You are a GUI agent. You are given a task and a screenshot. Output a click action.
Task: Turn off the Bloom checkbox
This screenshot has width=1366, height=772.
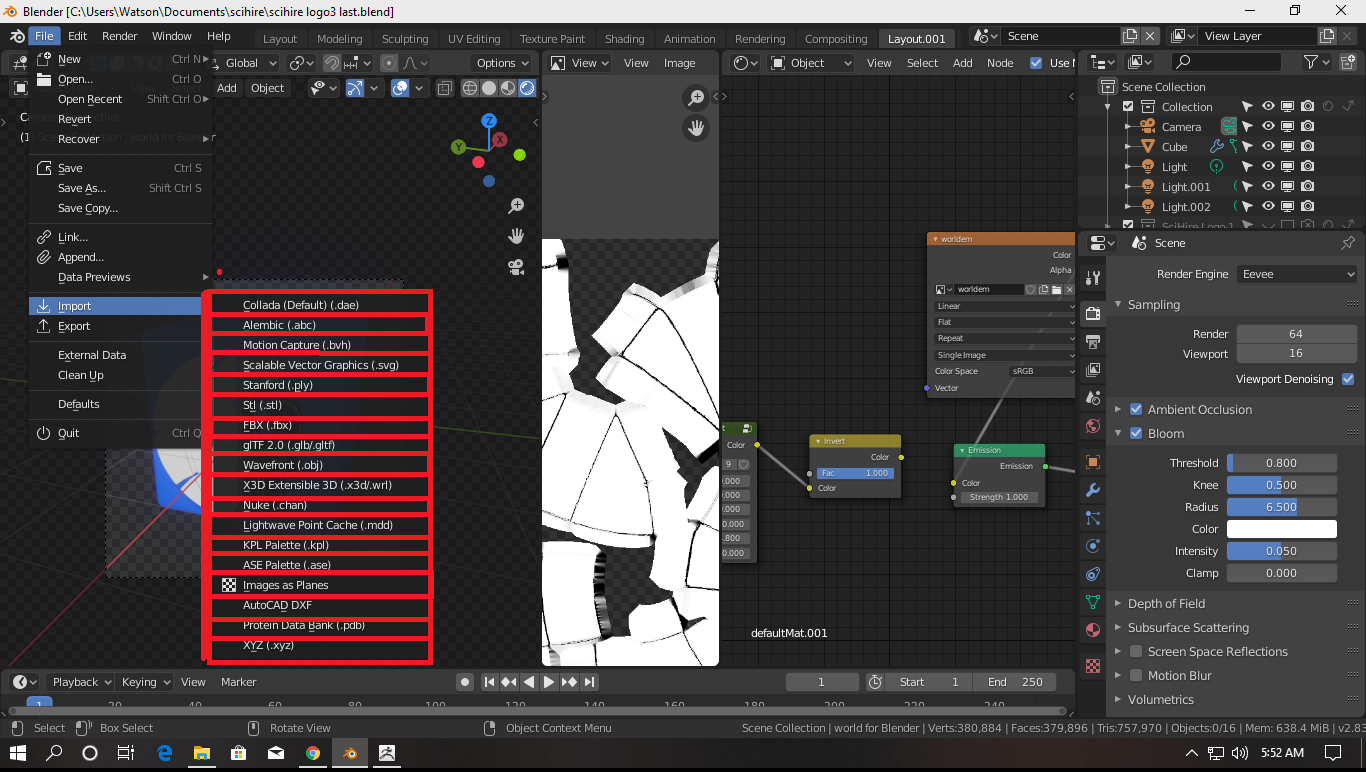click(x=1136, y=433)
